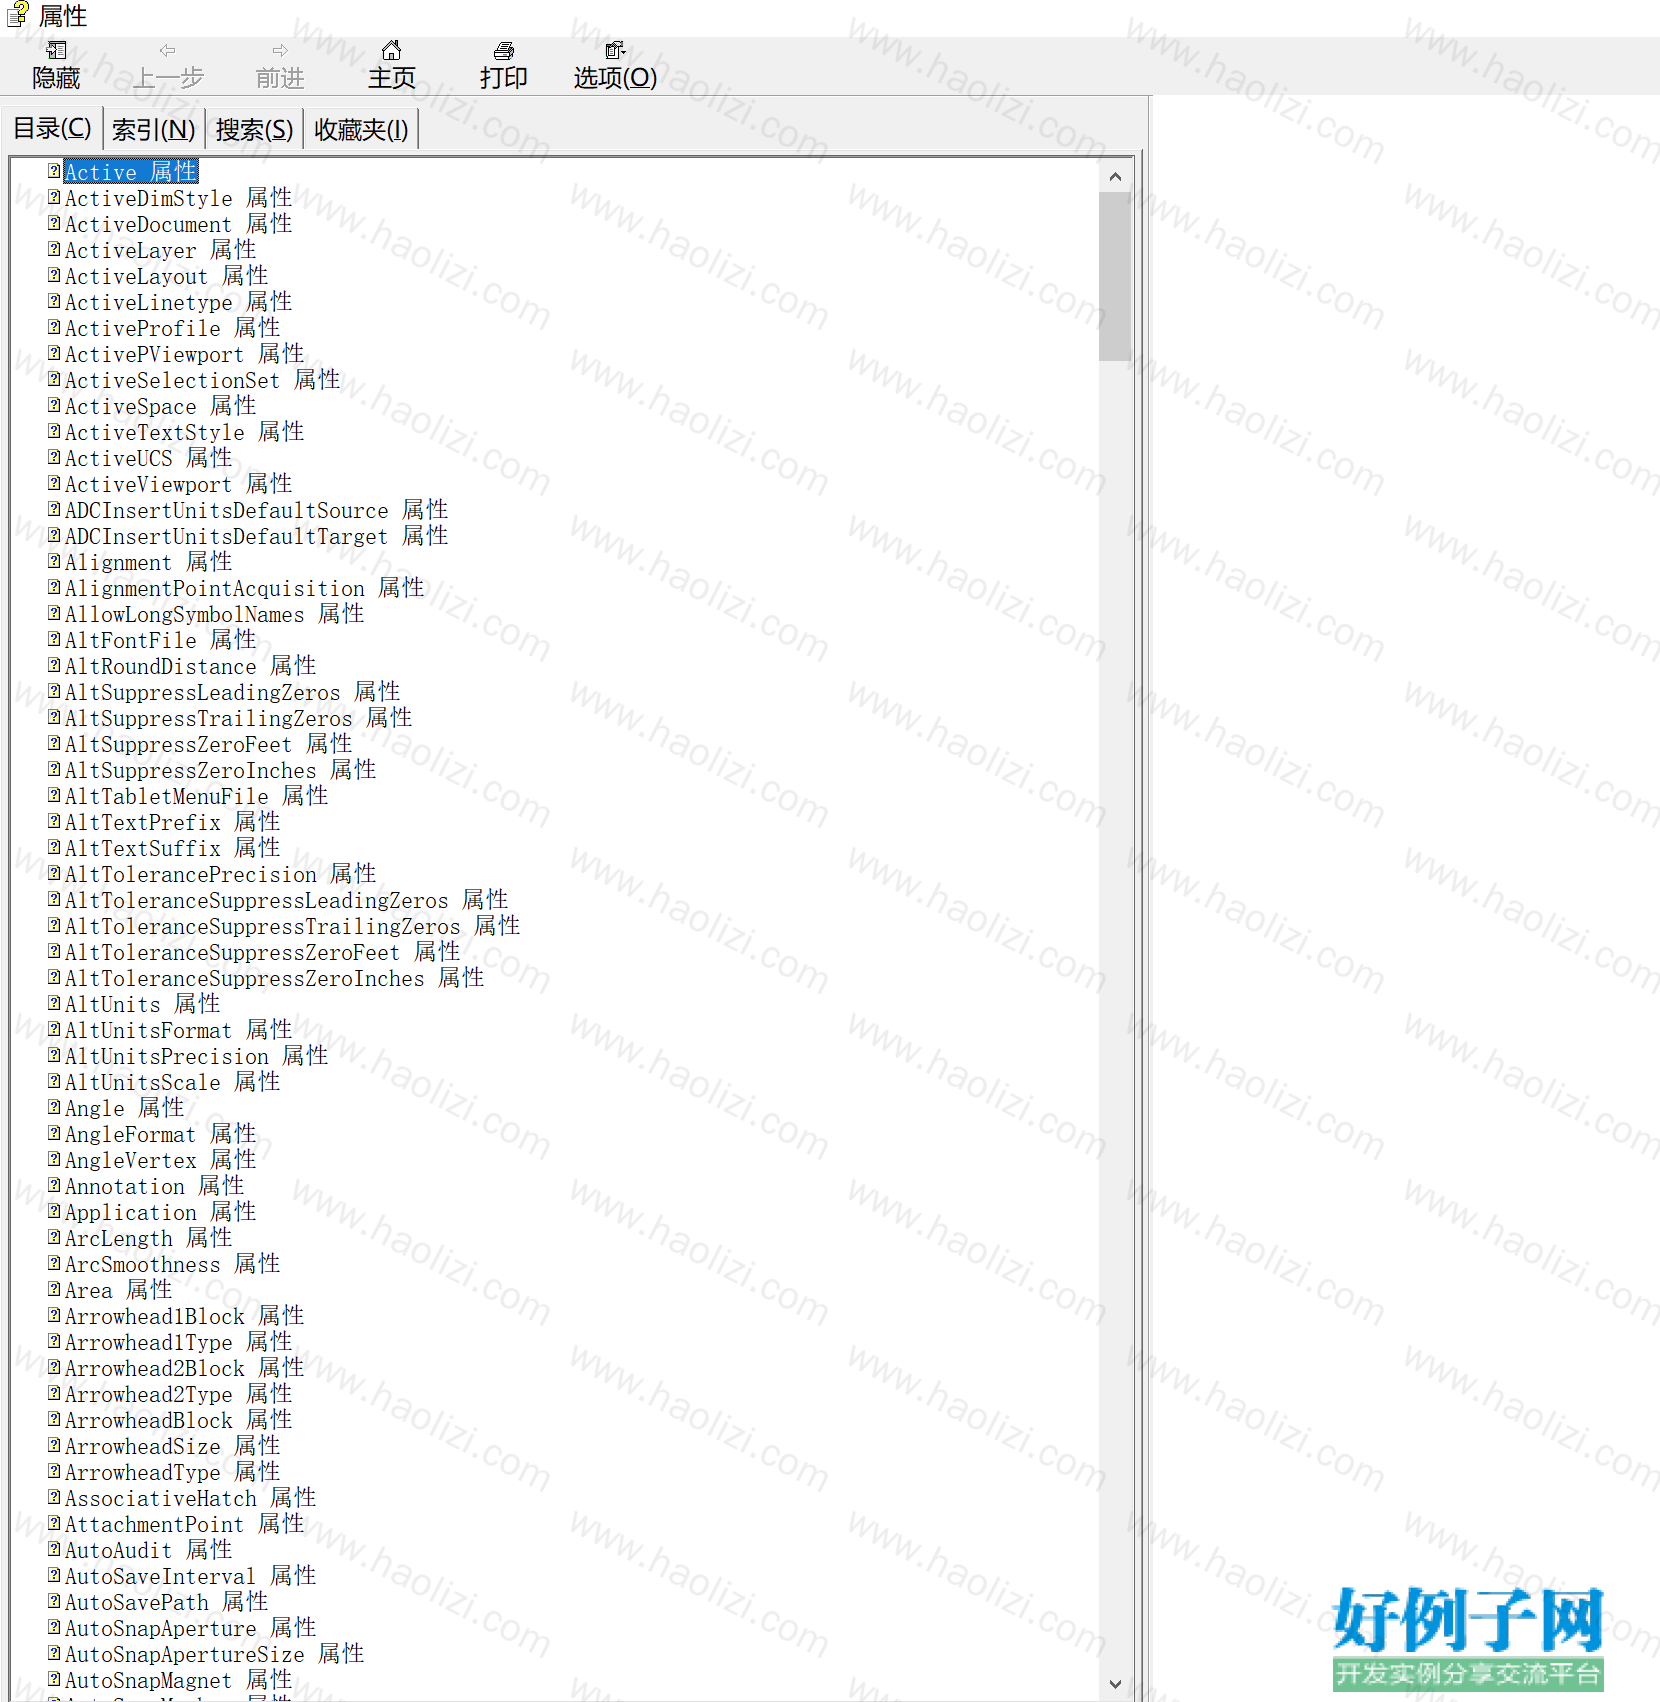Image resolution: width=1660 pixels, height=1702 pixels.
Task: Open the AltTolerancePrecision 属性 topic
Action: 220,874
